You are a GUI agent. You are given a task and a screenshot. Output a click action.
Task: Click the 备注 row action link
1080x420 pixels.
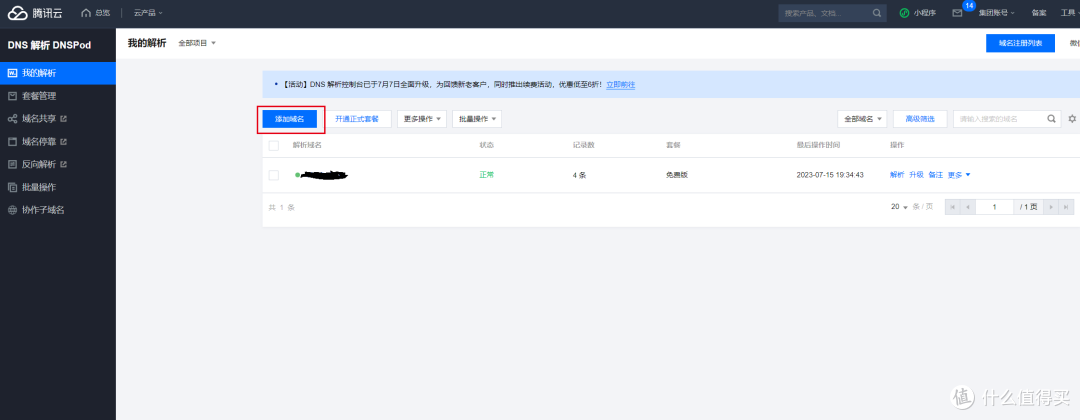click(x=935, y=175)
